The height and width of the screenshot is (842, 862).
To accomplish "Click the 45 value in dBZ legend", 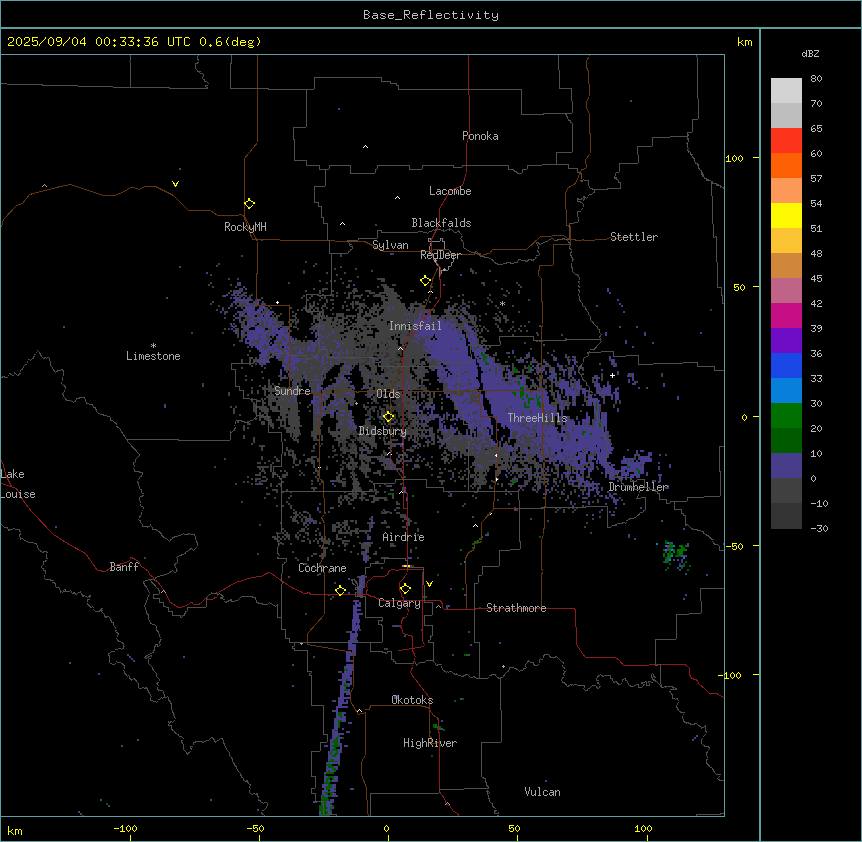I will click(816, 279).
